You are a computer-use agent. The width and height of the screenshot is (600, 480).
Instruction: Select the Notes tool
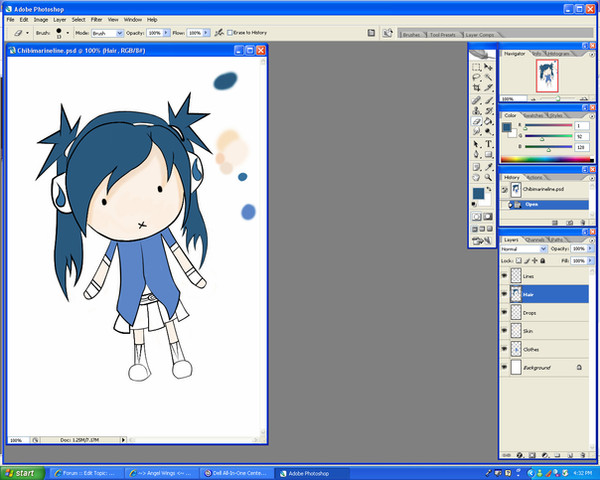[476, 167]
